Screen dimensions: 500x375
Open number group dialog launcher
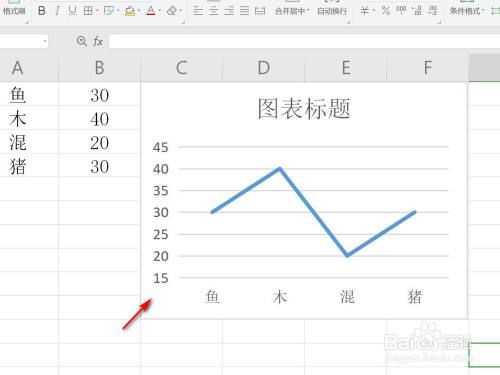[439, 22]
